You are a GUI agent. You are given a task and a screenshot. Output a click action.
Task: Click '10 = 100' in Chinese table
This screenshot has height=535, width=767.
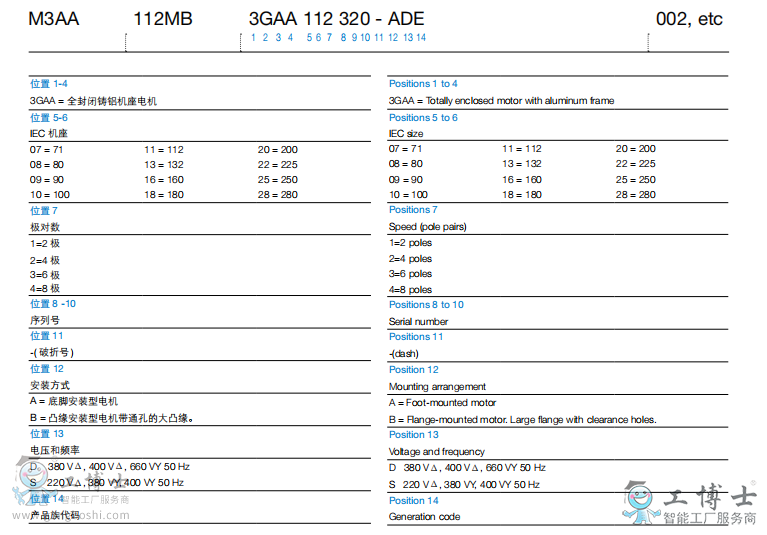click(x=50, y=195)
